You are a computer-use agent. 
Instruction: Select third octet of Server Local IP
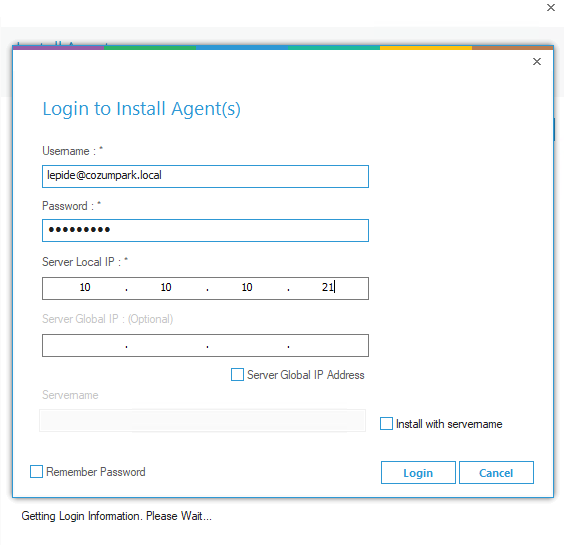pos(247,287)
